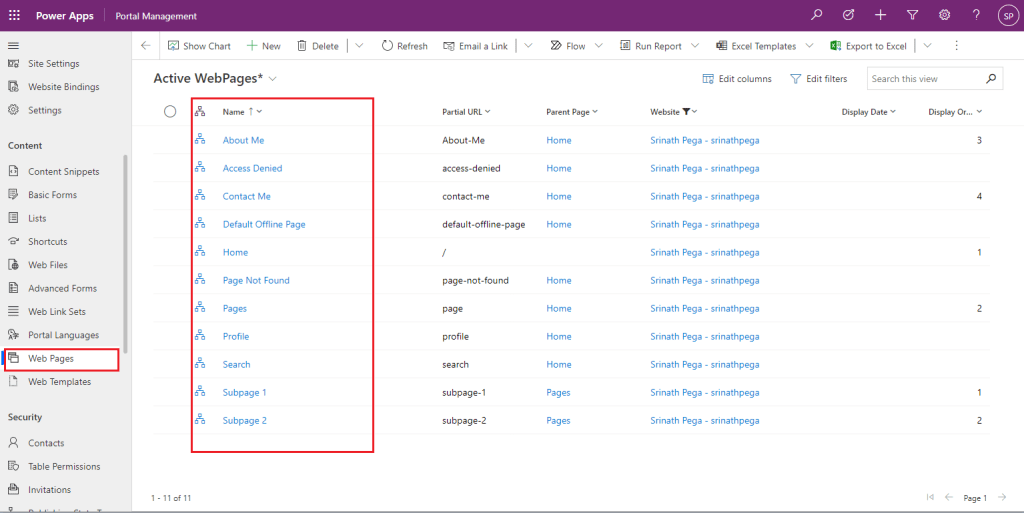This screenshot has height=513, width=1024.
Task: Toggle the select-all rows circle
Action: coord(170,112)
